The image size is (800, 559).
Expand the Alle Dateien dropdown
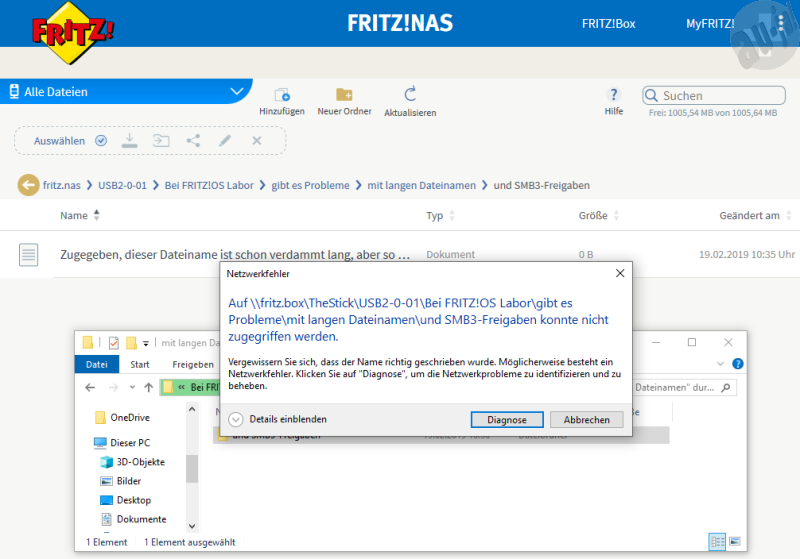(237, 92)
